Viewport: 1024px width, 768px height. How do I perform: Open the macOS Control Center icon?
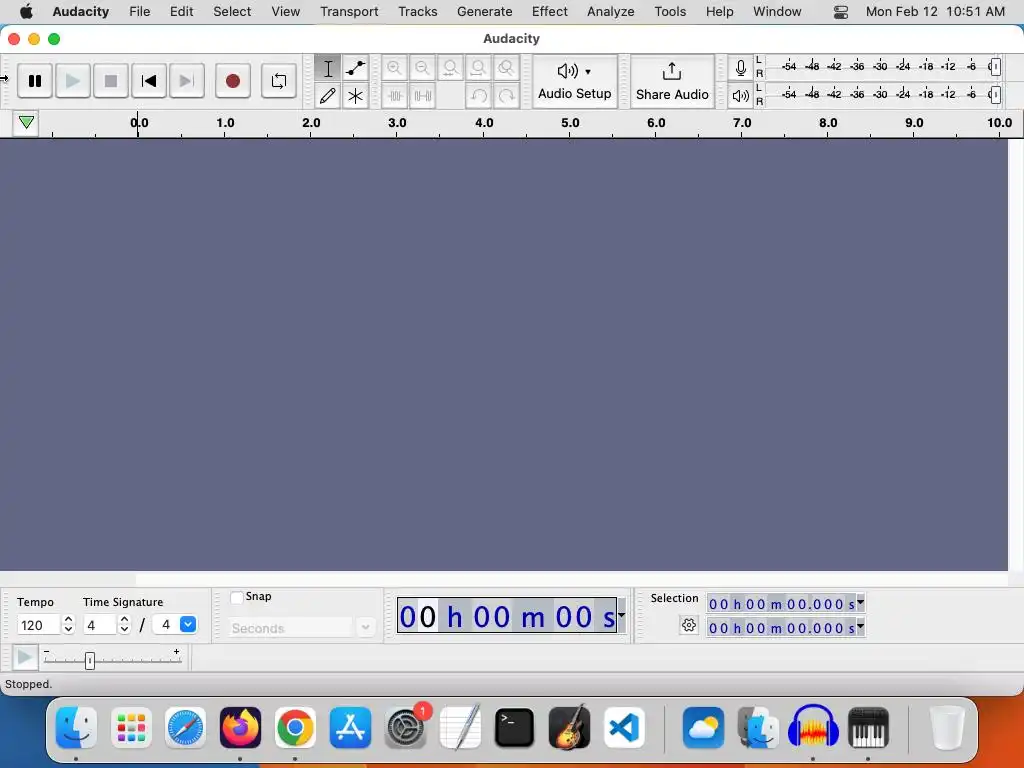coord(840,12)
